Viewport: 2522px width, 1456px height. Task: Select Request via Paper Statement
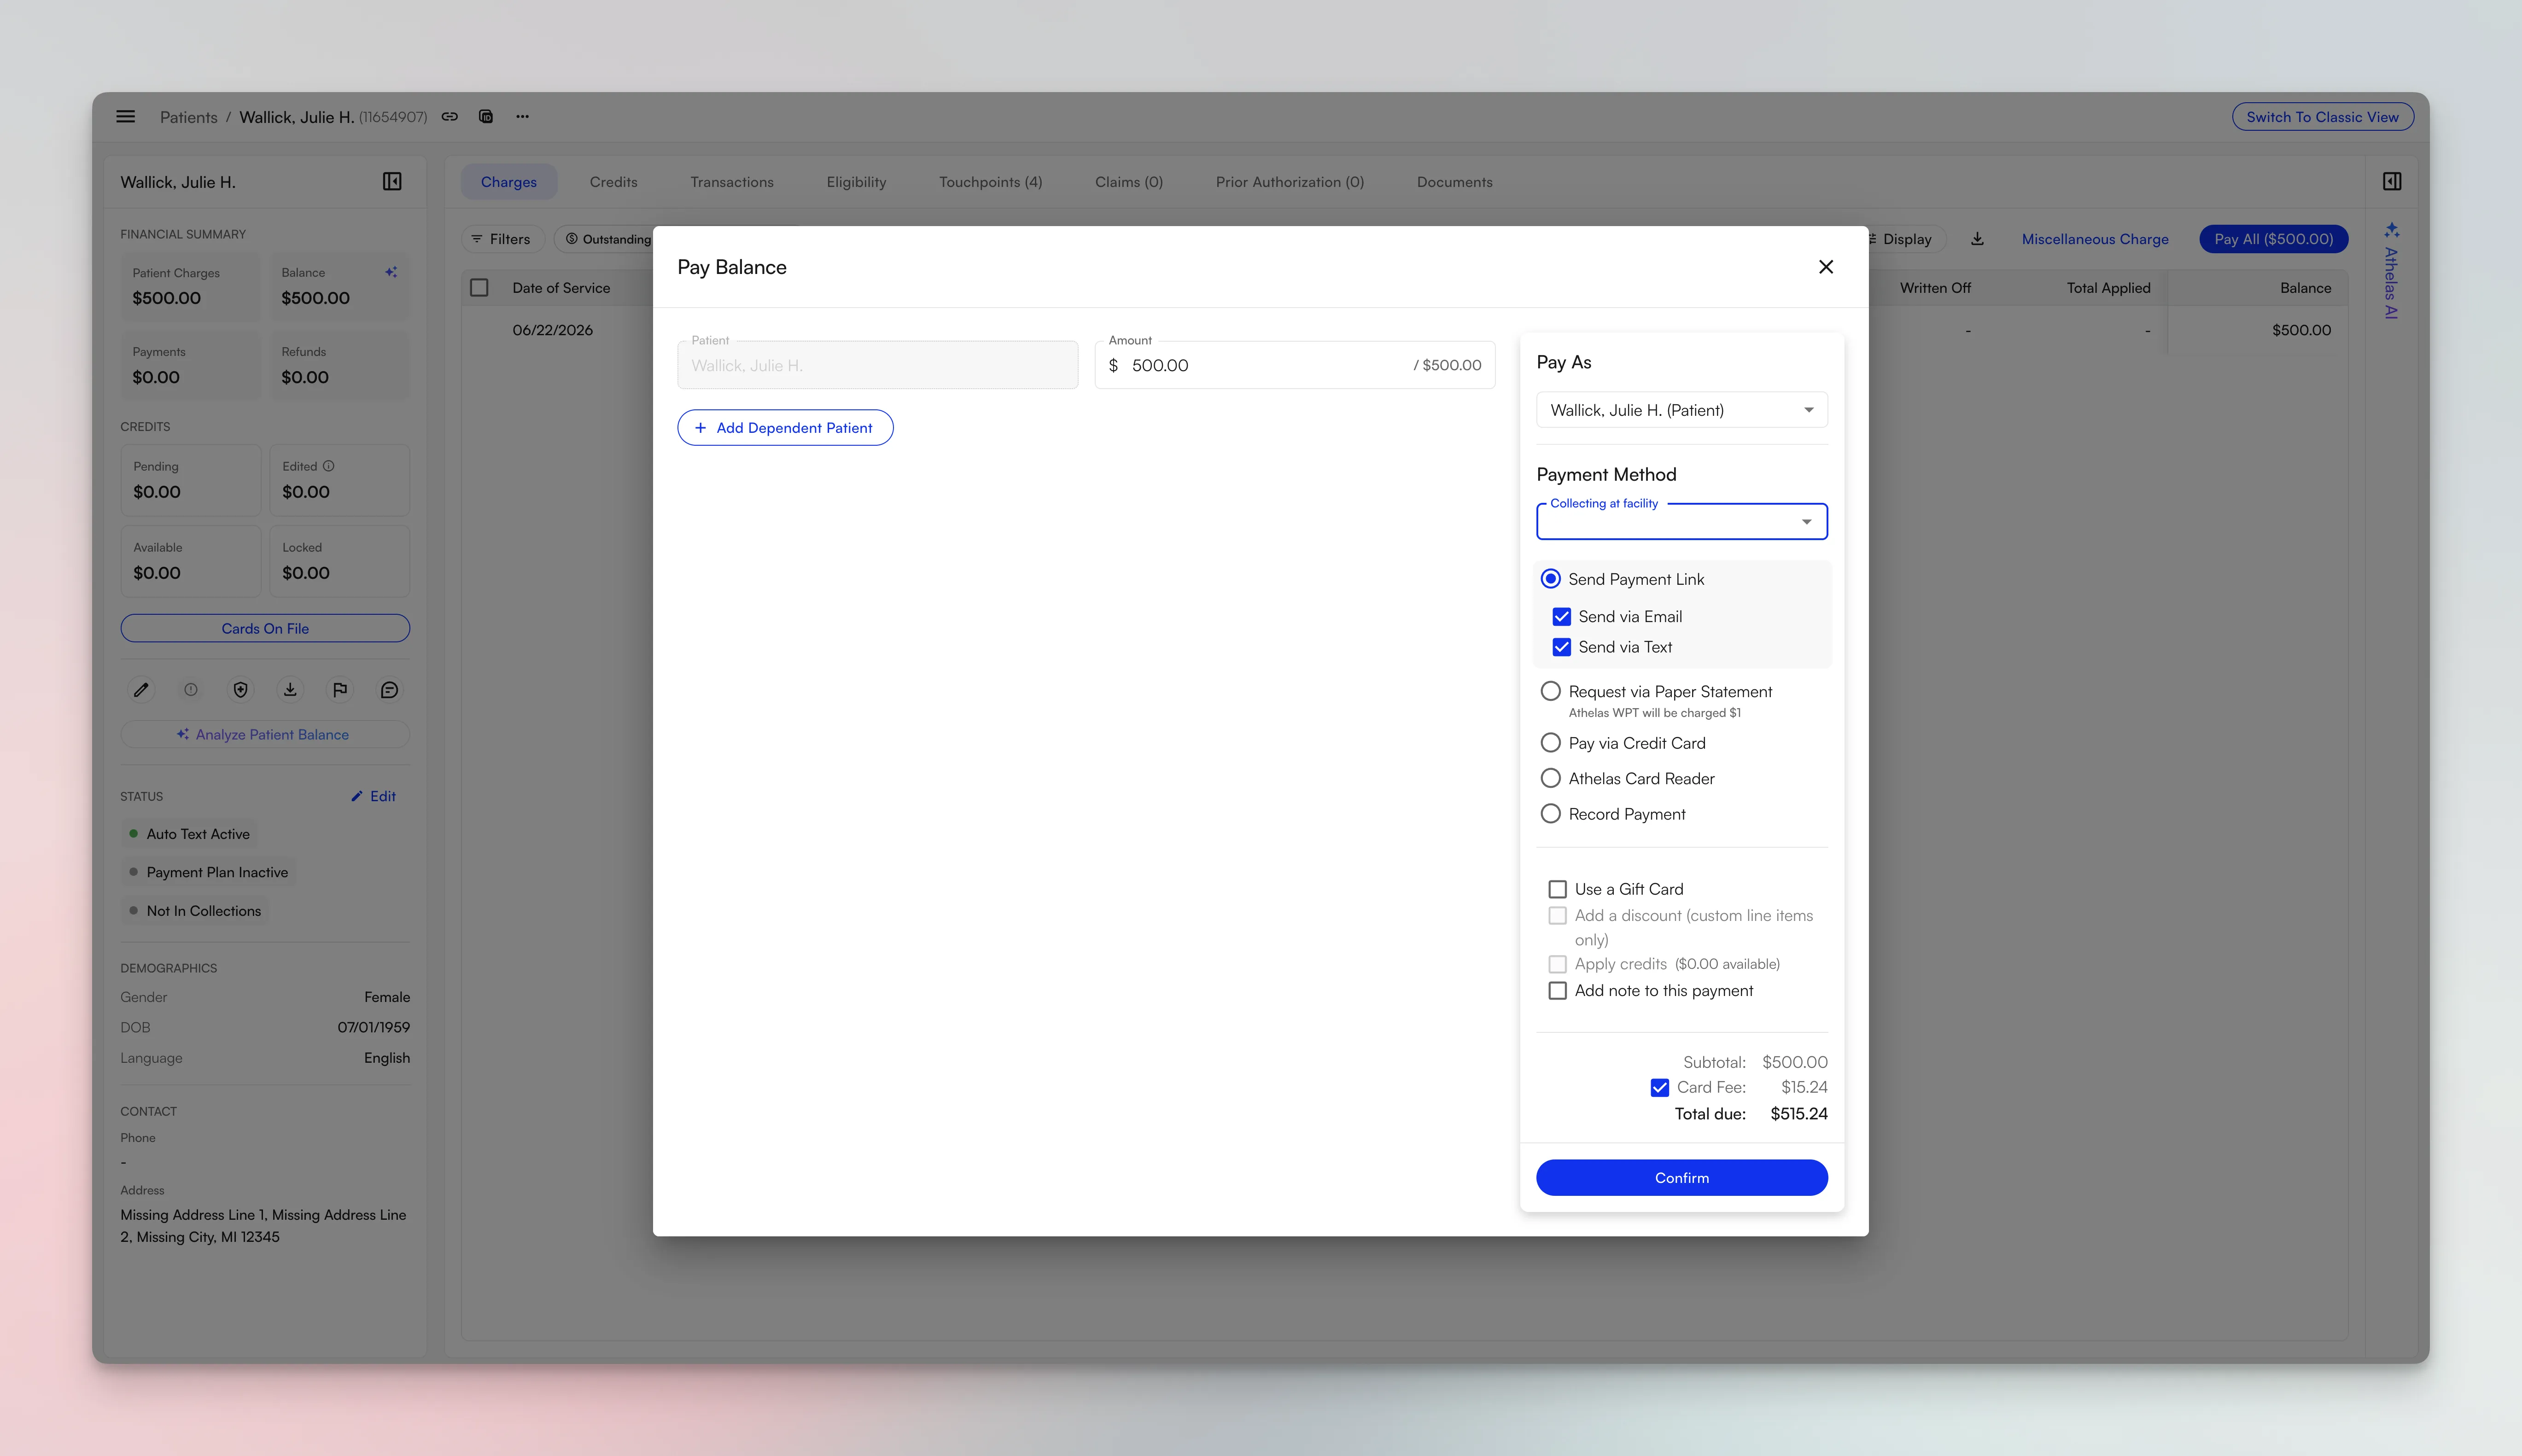[1551, 691]
